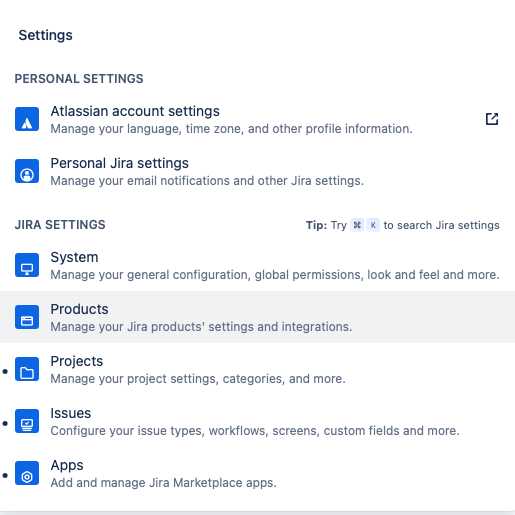This screenshot has width=515, height=515.
Task: Click the PERSONAL SETTINGS section label
Action: (x=79, y=79)
